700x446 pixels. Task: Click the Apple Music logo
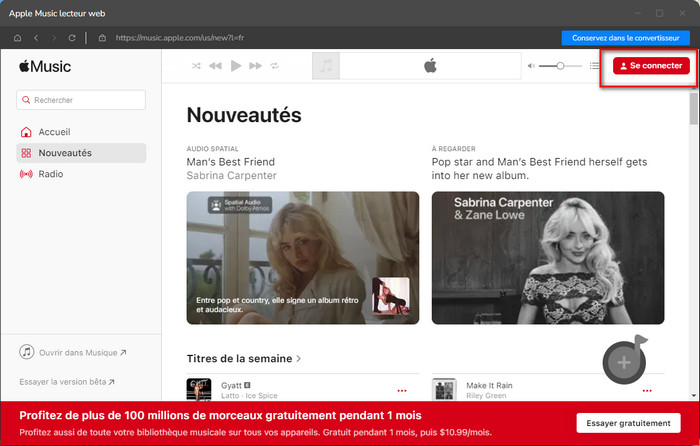[x=45, y=67]
